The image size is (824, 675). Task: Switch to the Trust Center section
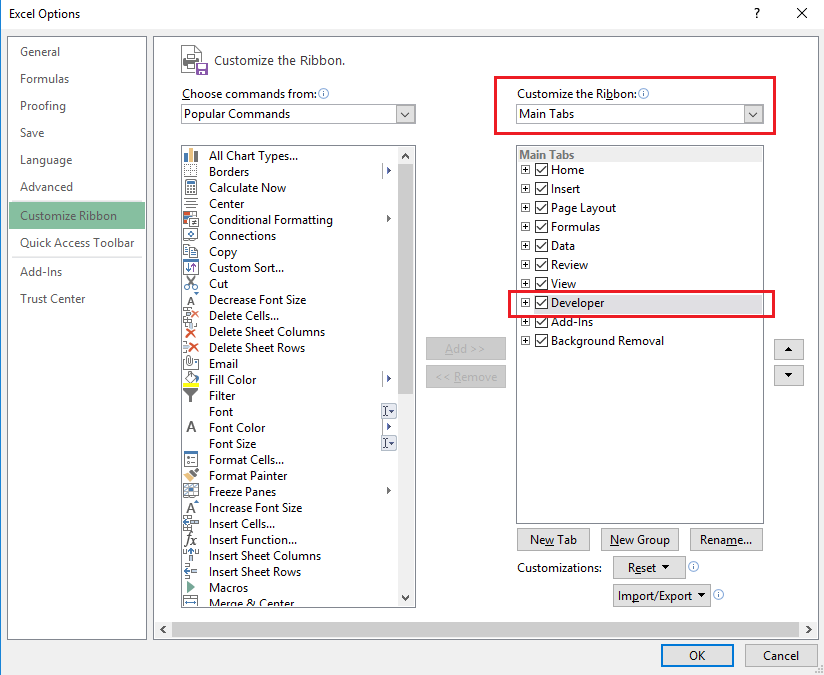coord(53,299)
